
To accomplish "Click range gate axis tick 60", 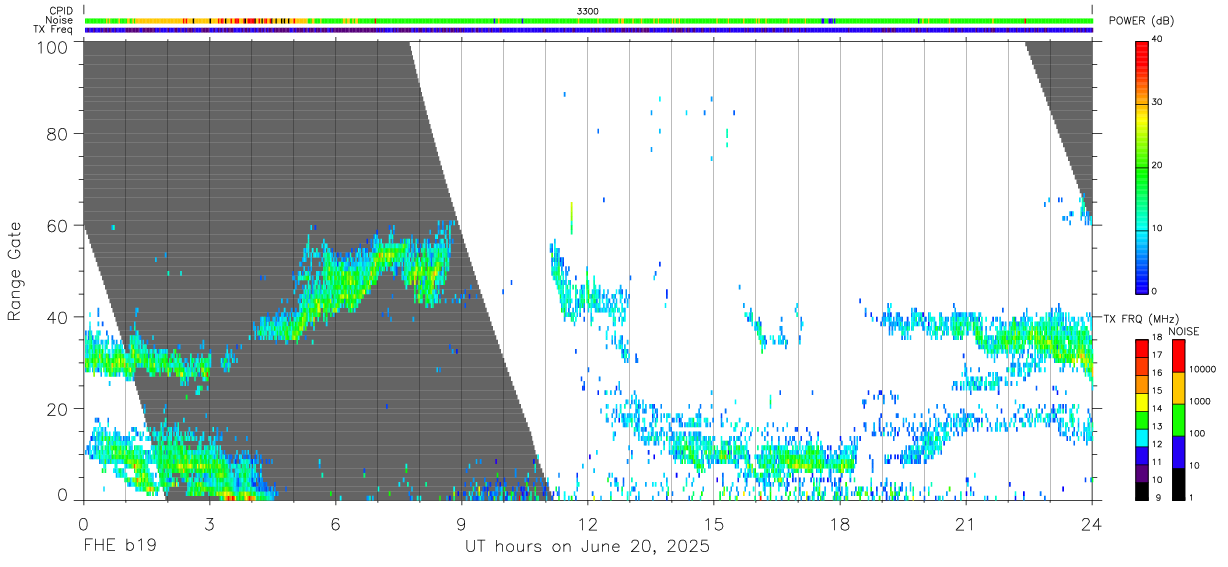I will 57,226.
